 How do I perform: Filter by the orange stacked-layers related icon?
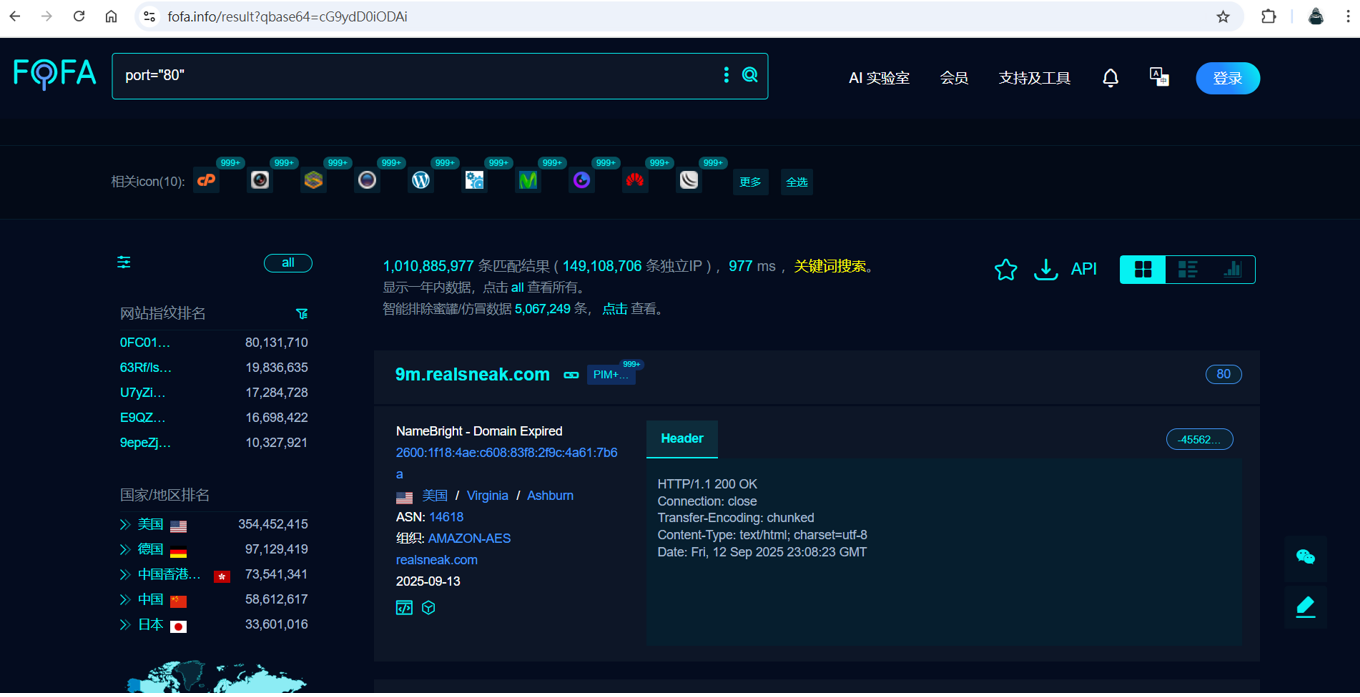[x=314, y=181]
